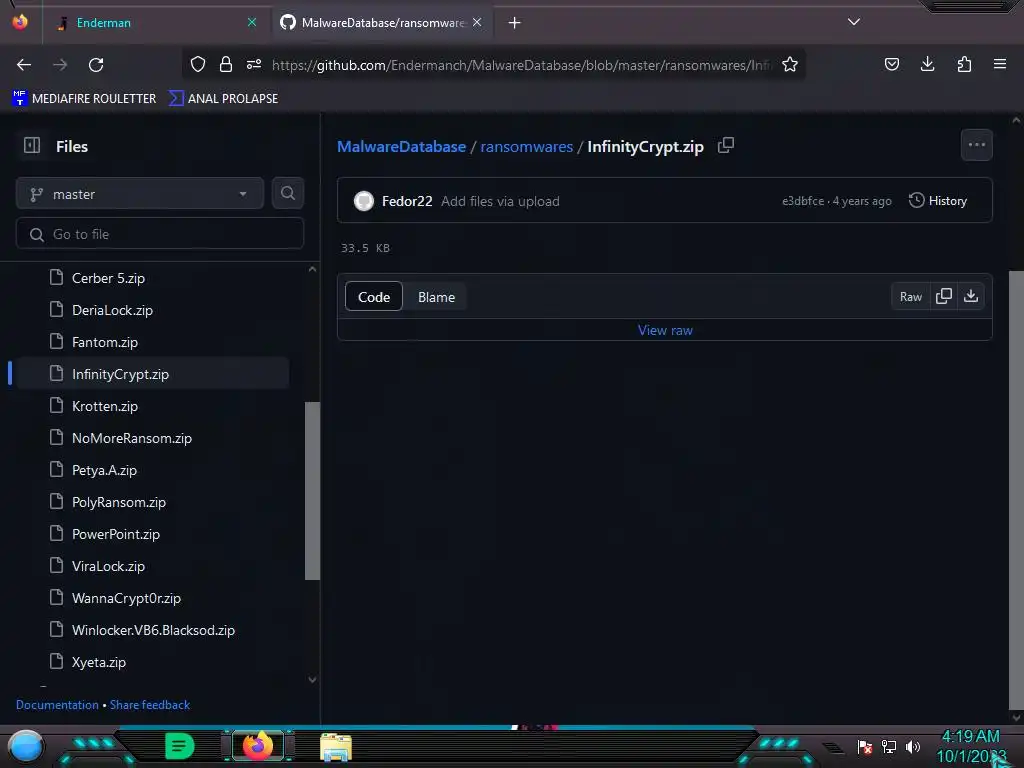Open the Pocket save icon
The image size is (1024, 768).
pos(891,64)
